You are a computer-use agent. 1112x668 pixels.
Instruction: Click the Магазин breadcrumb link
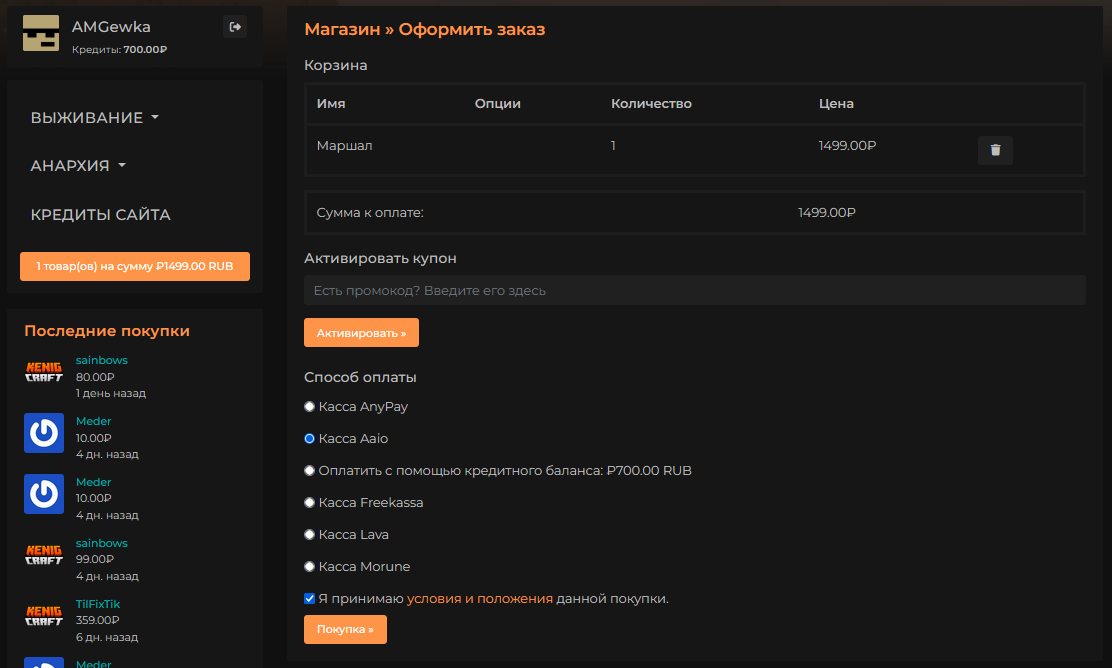tap(343, 29)
